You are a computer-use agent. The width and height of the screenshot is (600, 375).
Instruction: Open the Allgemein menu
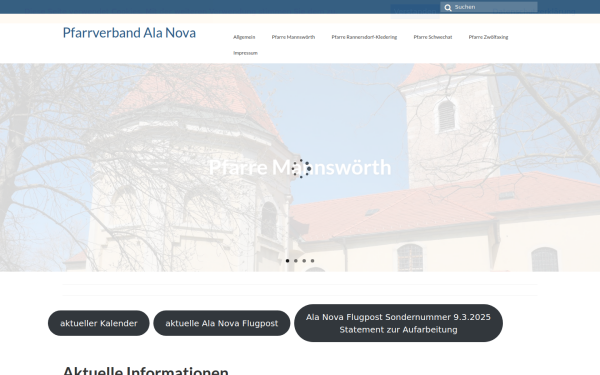click(244, 37)
